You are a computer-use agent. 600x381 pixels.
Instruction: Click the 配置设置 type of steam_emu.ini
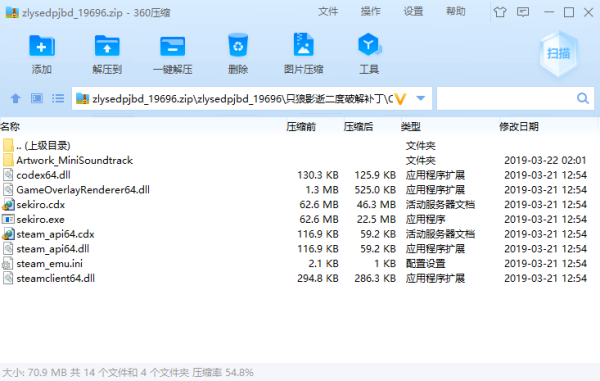coord(426,264)
